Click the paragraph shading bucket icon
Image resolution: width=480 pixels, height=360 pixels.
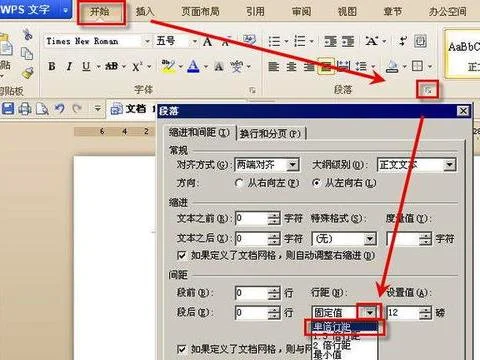tap(393, 66)
